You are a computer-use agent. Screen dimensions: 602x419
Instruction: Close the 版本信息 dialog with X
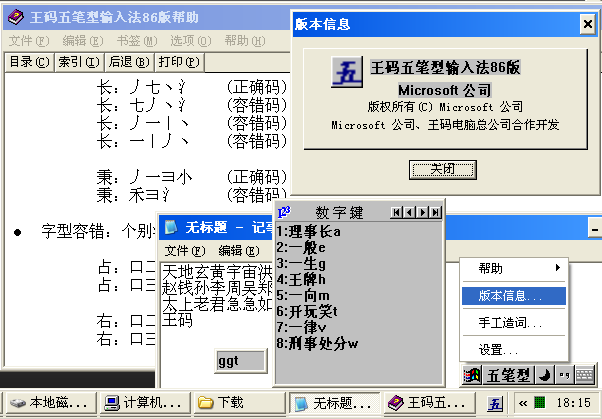pos(587,24)
